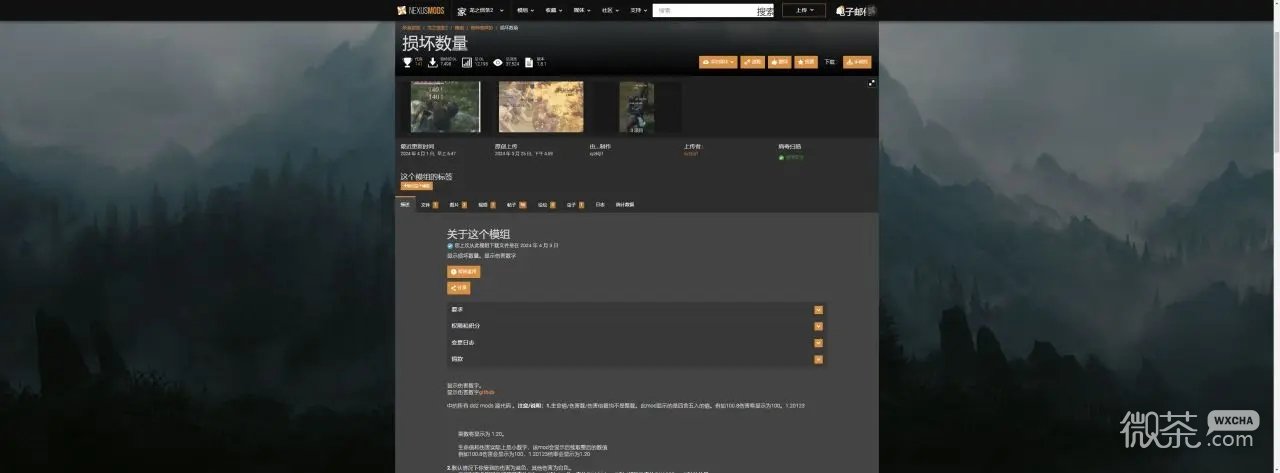The height and width of the screenshot is (473, 1280).
Task: Click the total views eye icon
Action: tap(498, 62)
